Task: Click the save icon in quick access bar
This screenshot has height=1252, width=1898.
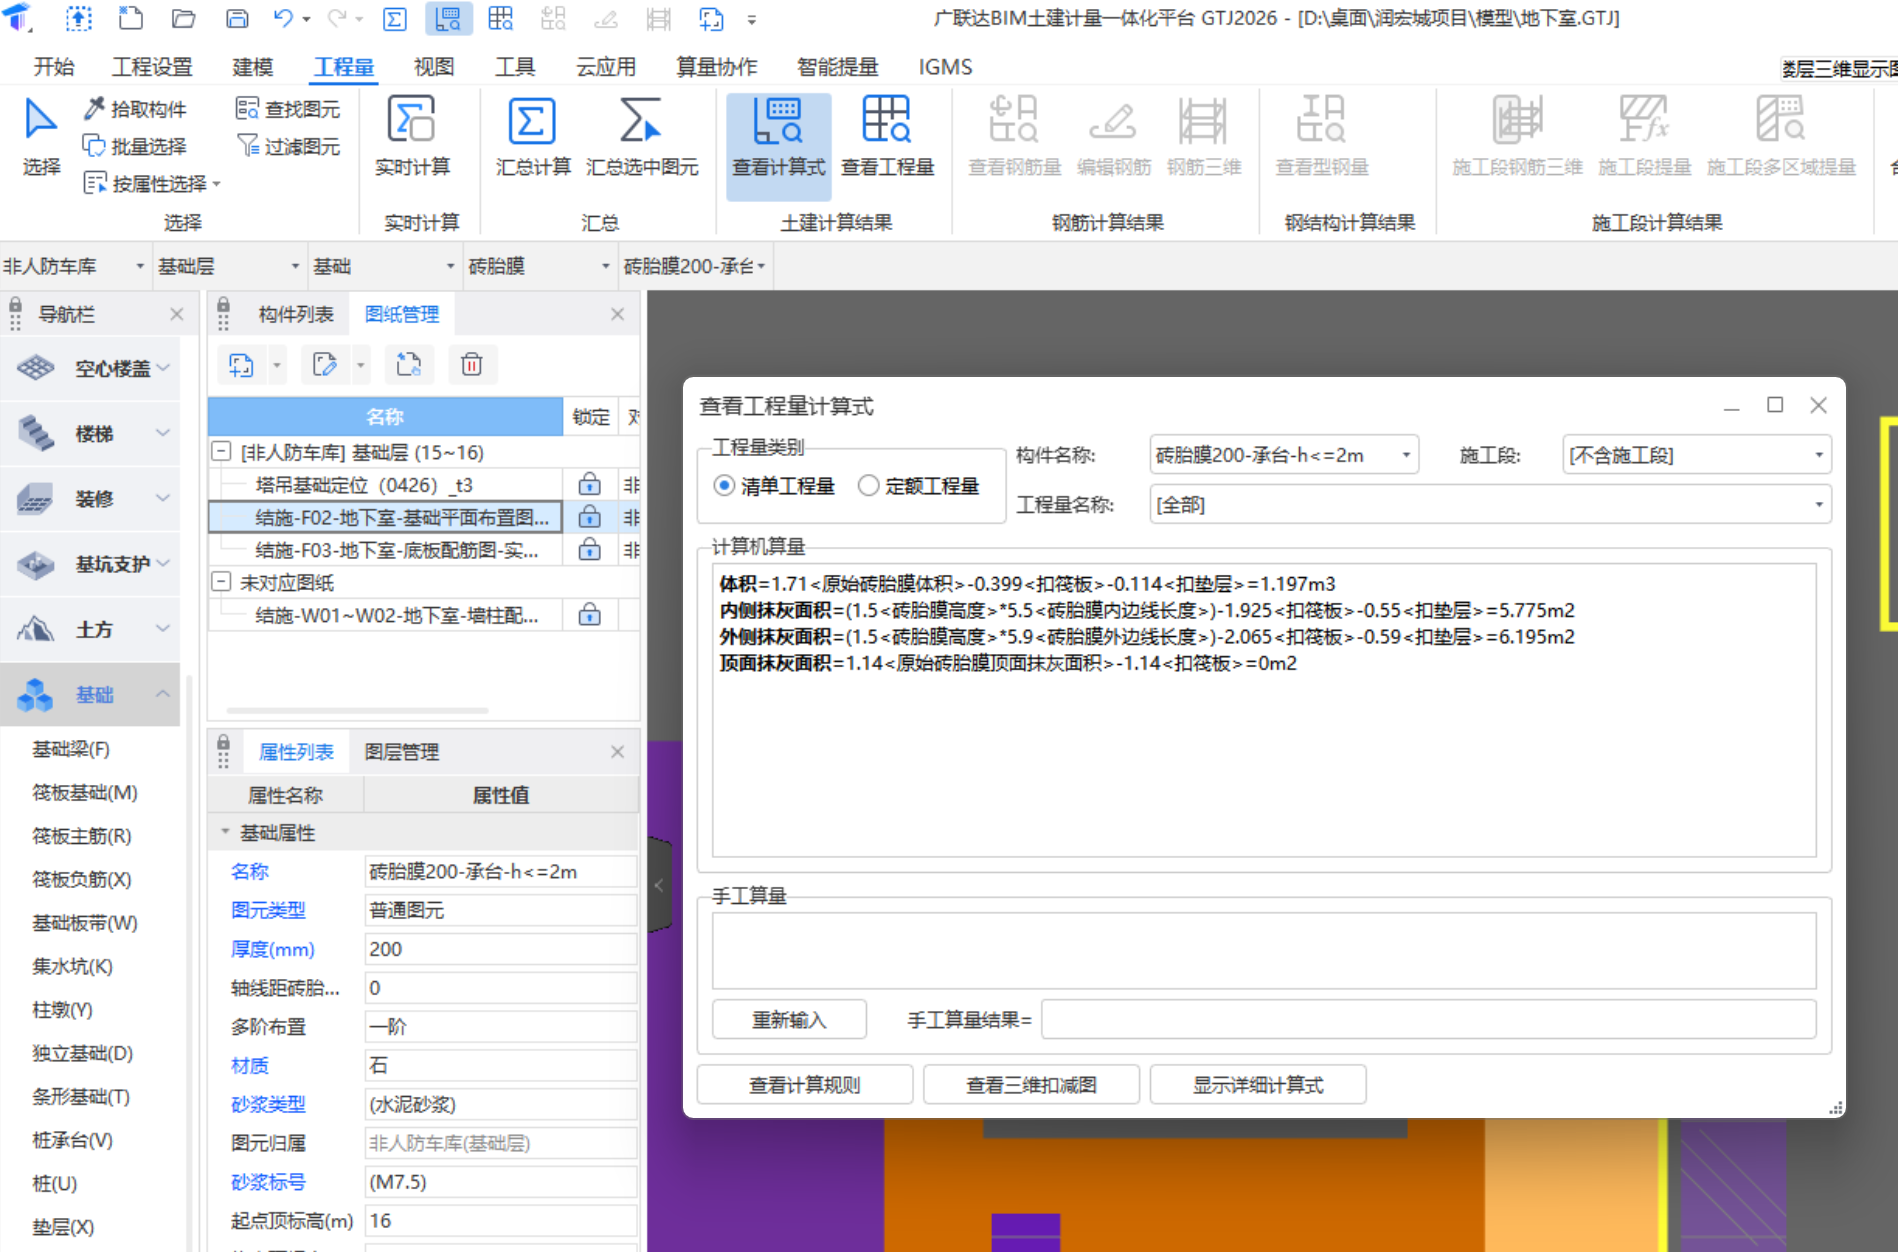Action: pos(237,18)
